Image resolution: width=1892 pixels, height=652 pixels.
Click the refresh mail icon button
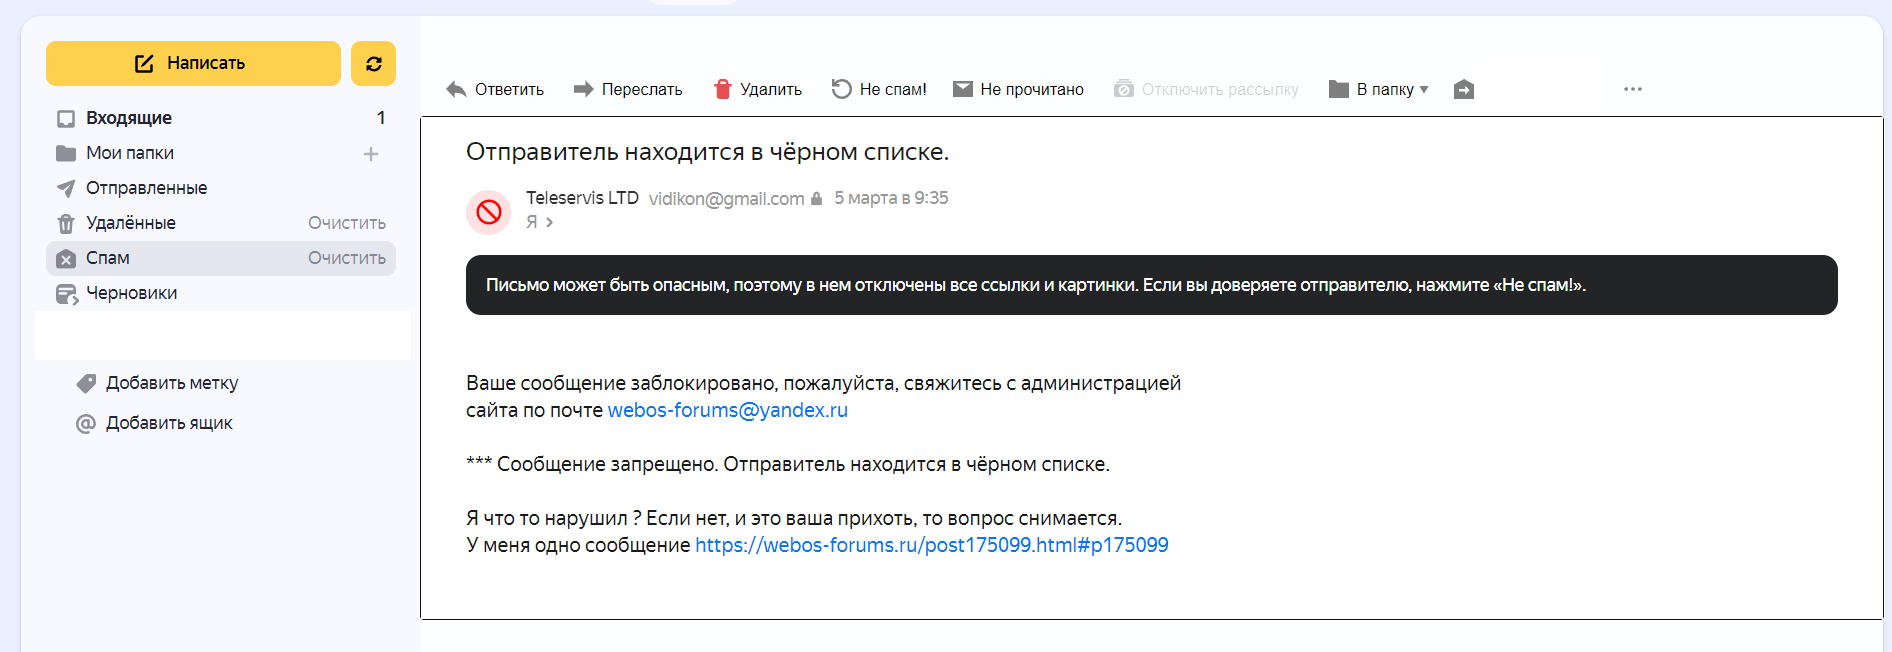[x=373, y=64]
